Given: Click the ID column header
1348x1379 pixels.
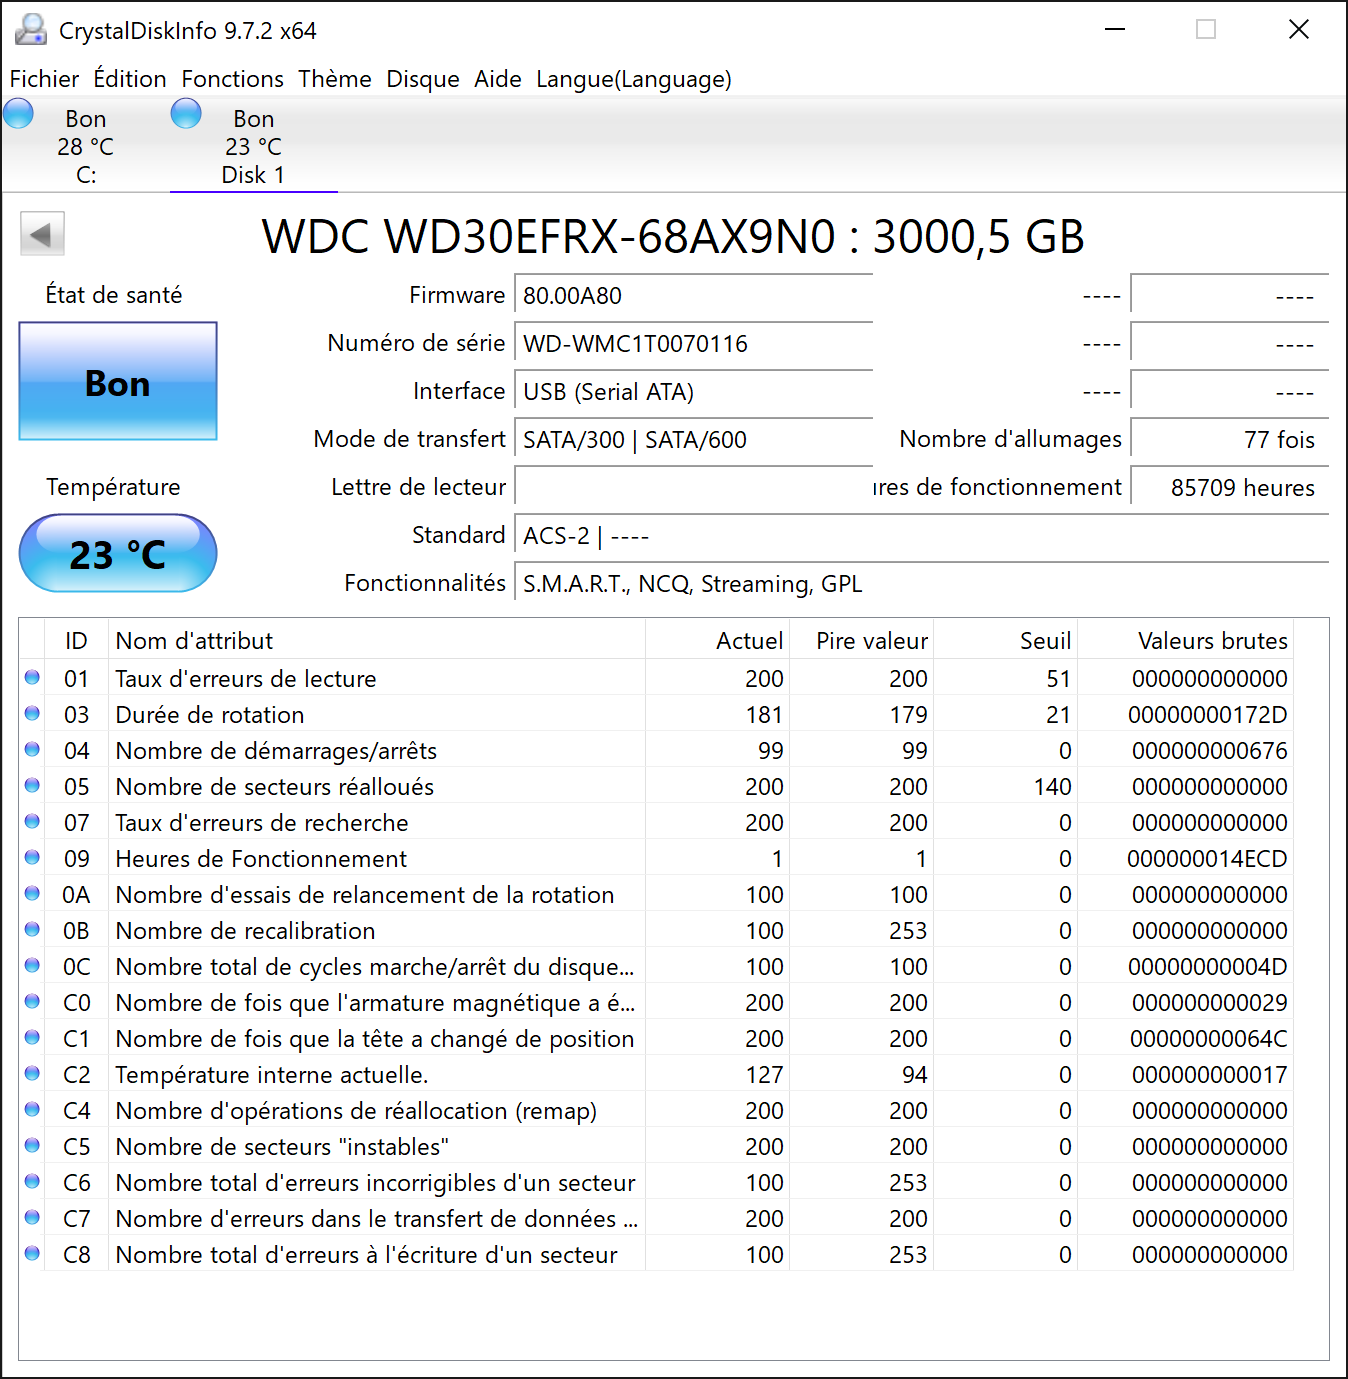Looking at the screenshot, I should (77, 641).
